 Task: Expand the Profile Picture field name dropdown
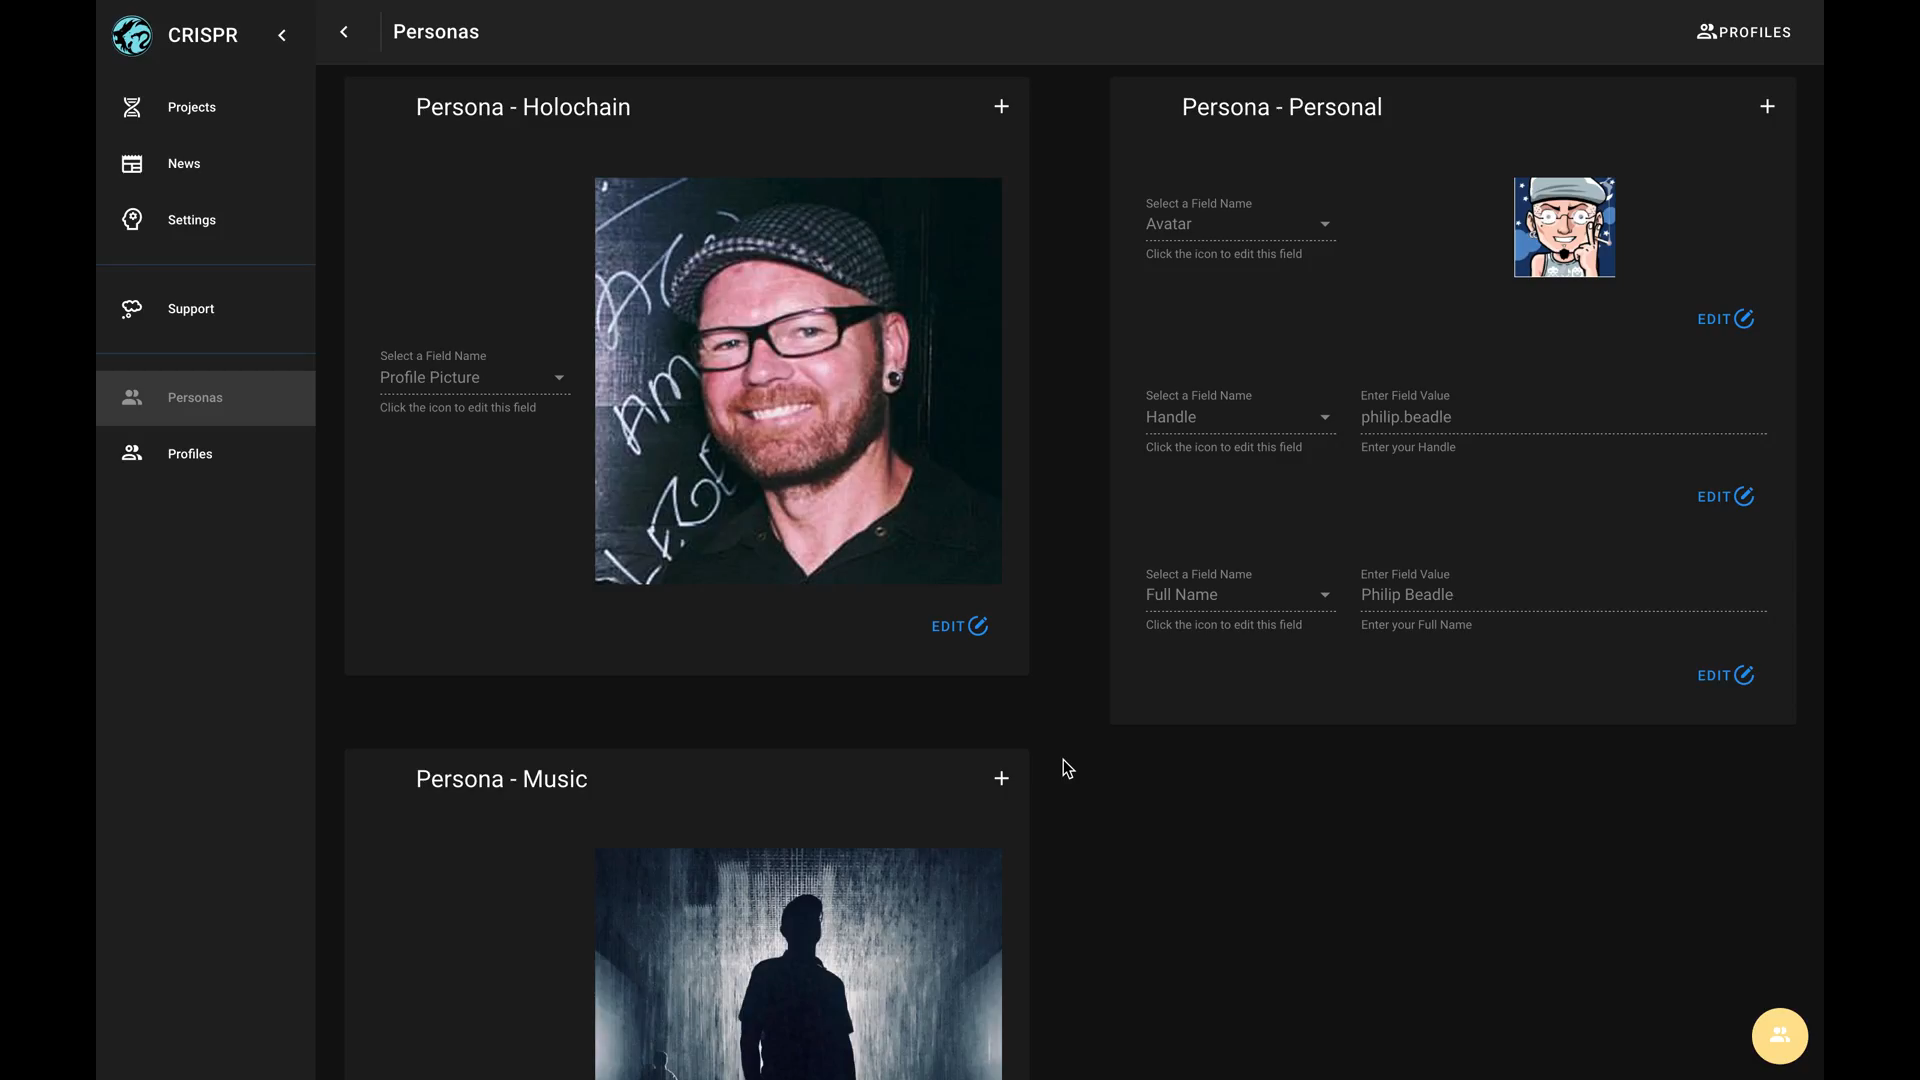click(x=559, y=378)
